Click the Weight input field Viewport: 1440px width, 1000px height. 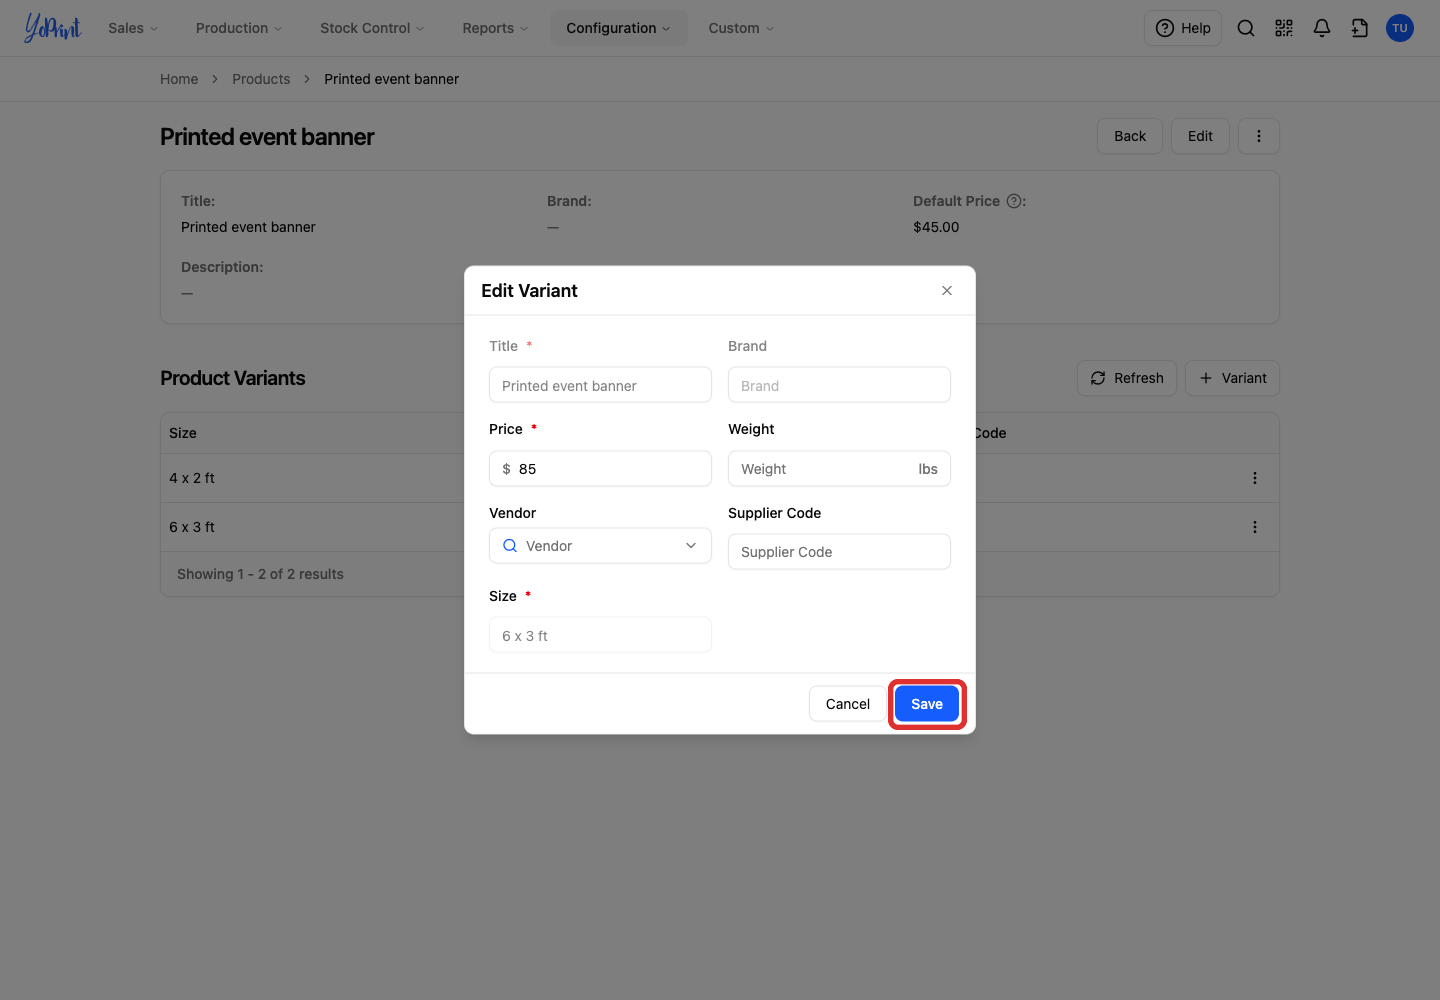point(839,469)
